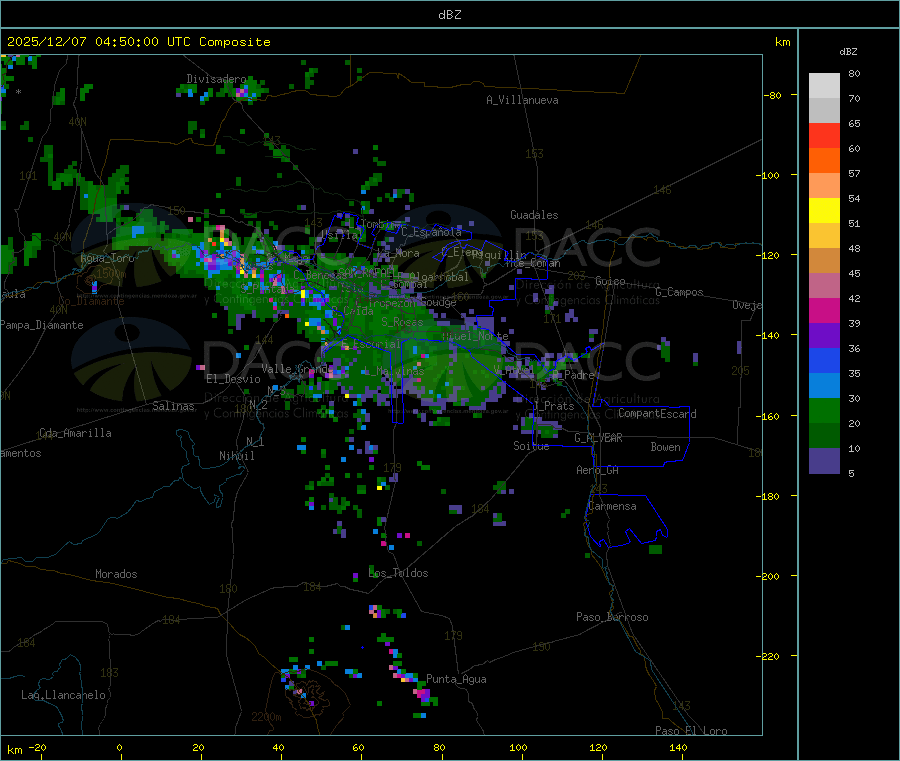The width and height of the screenshot is (900, 761).
Task: Click the 2200m elevation label near the volcano
Action: [266, 717]
